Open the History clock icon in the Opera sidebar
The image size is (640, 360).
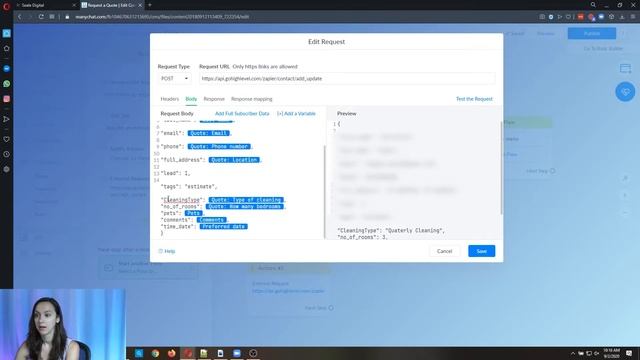(x=7, y=154)
